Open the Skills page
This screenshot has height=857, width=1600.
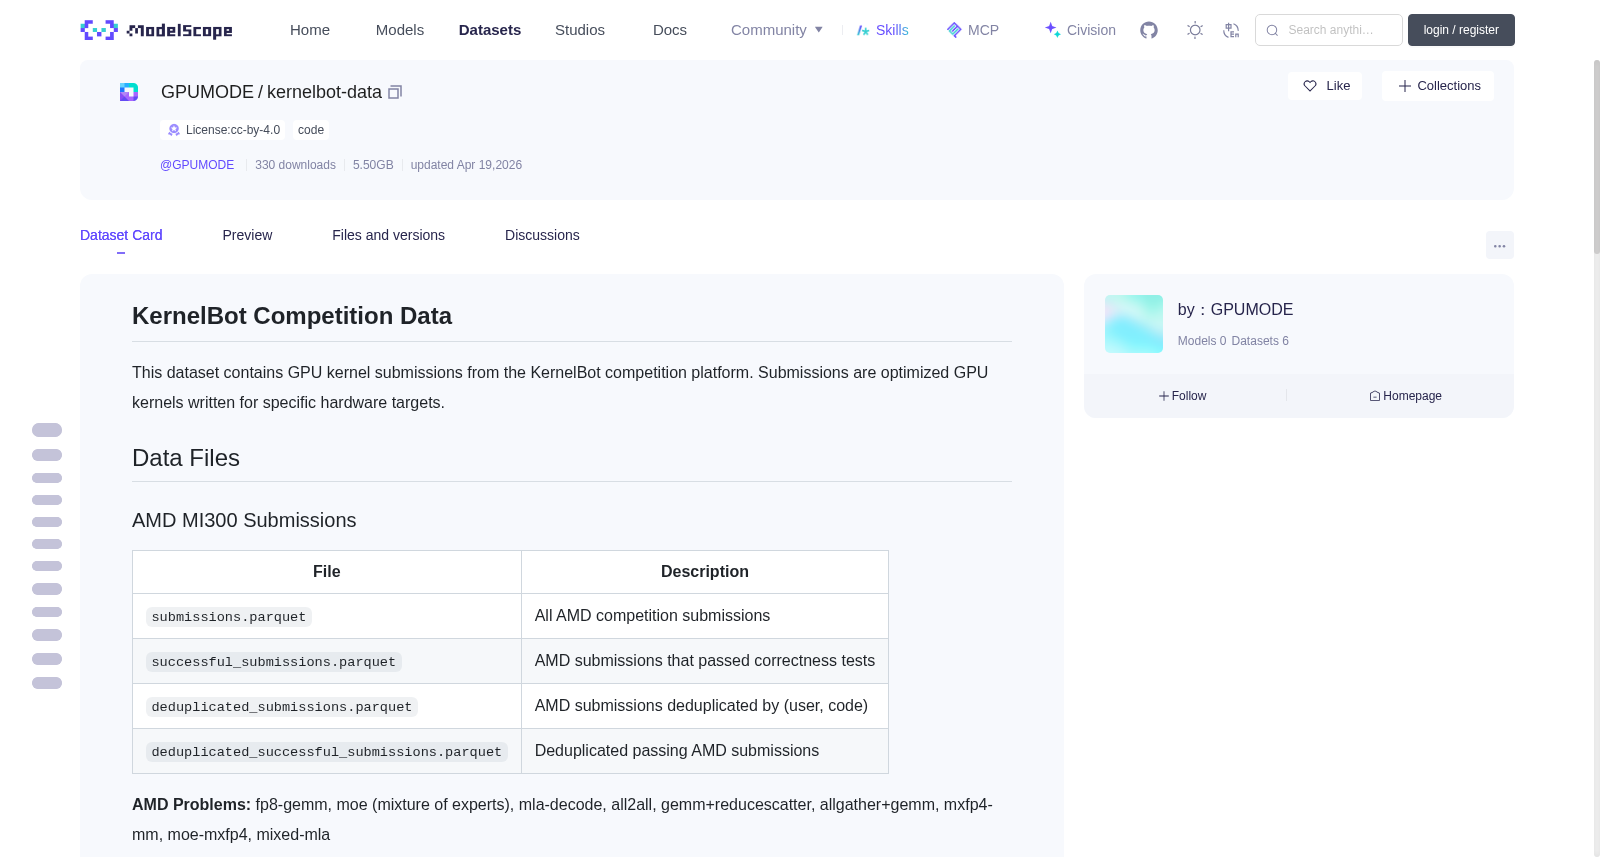[x=883, y=30]
